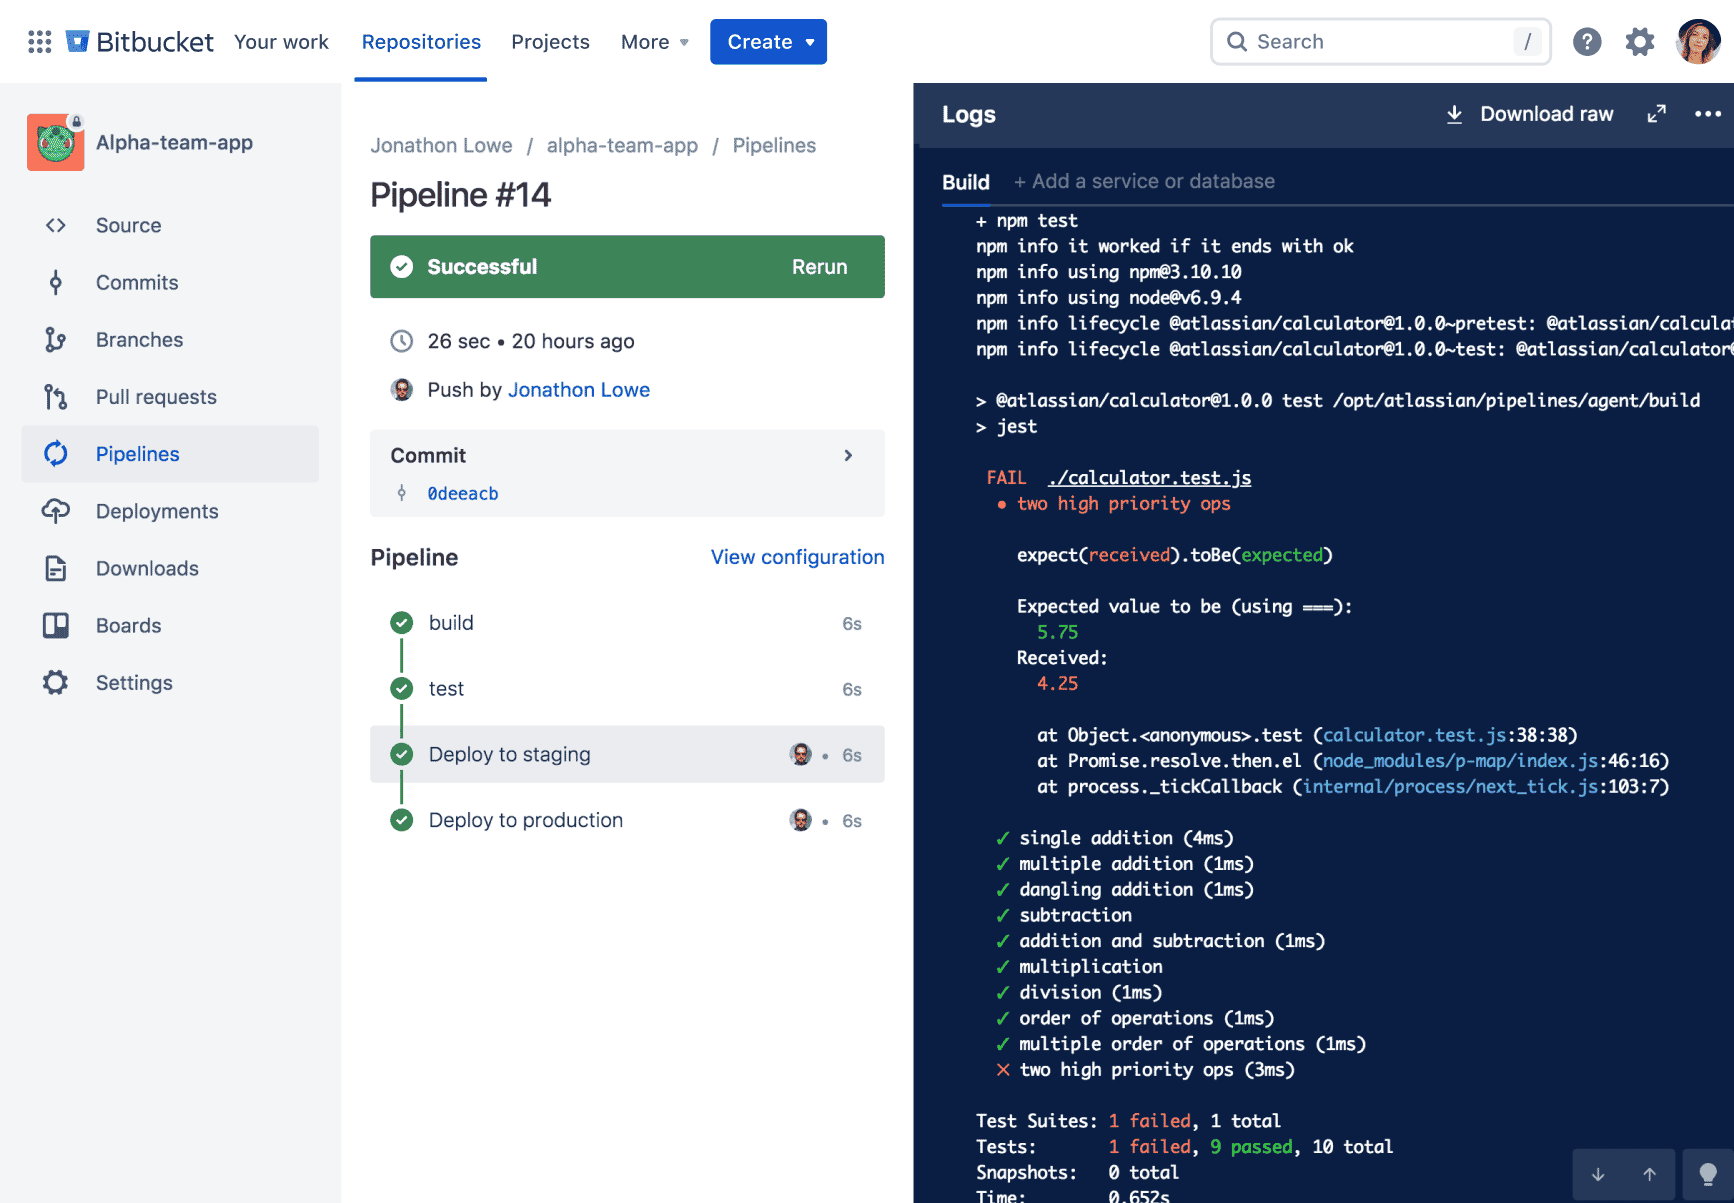Screen dimensions: 1734x1203
Task: Open Source in the sidebar
Action: (170, 225)
